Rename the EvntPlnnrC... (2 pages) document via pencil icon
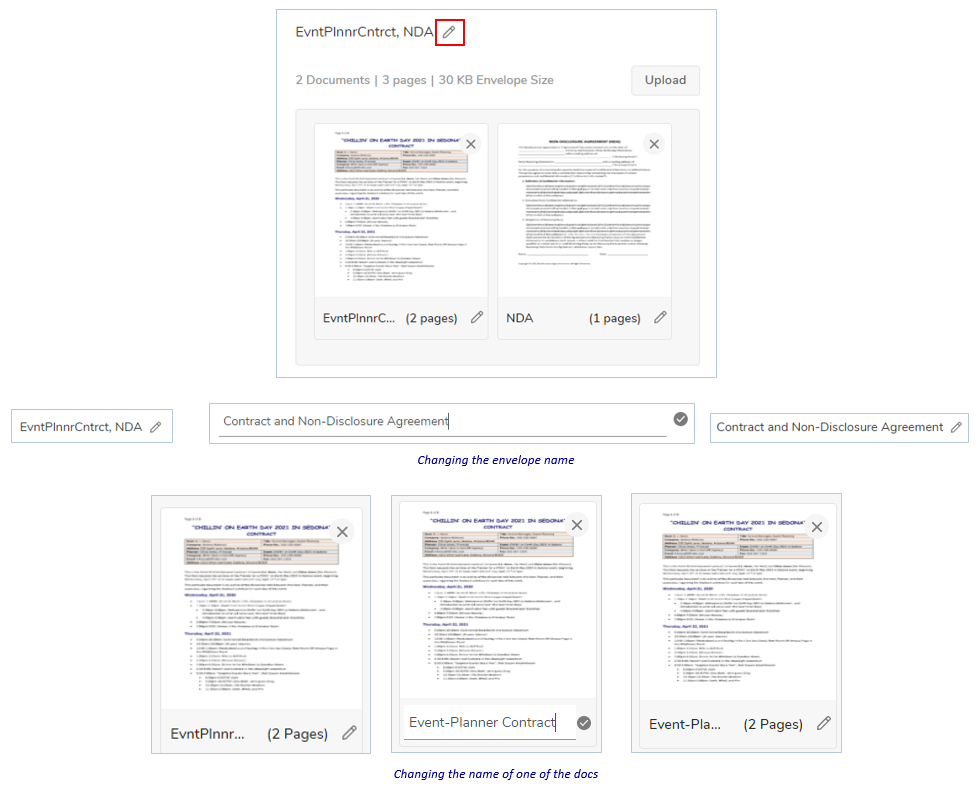This screenshot has height=789, width=980. click(477, 318)
